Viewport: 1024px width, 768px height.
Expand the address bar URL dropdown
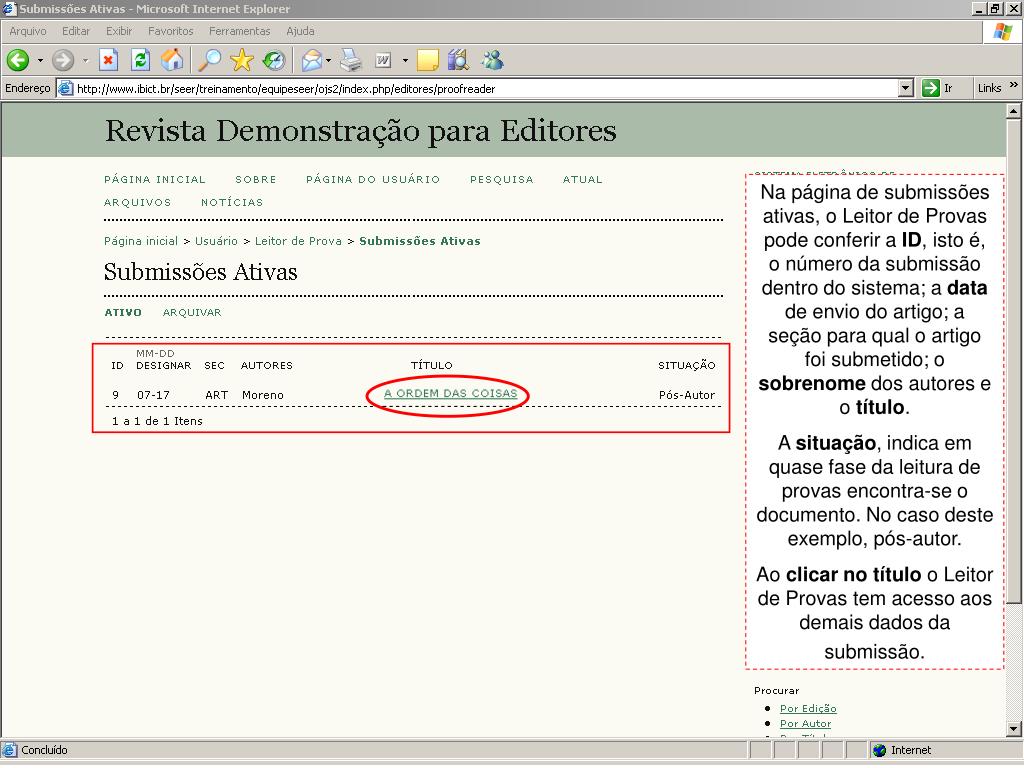click(905, 88)
